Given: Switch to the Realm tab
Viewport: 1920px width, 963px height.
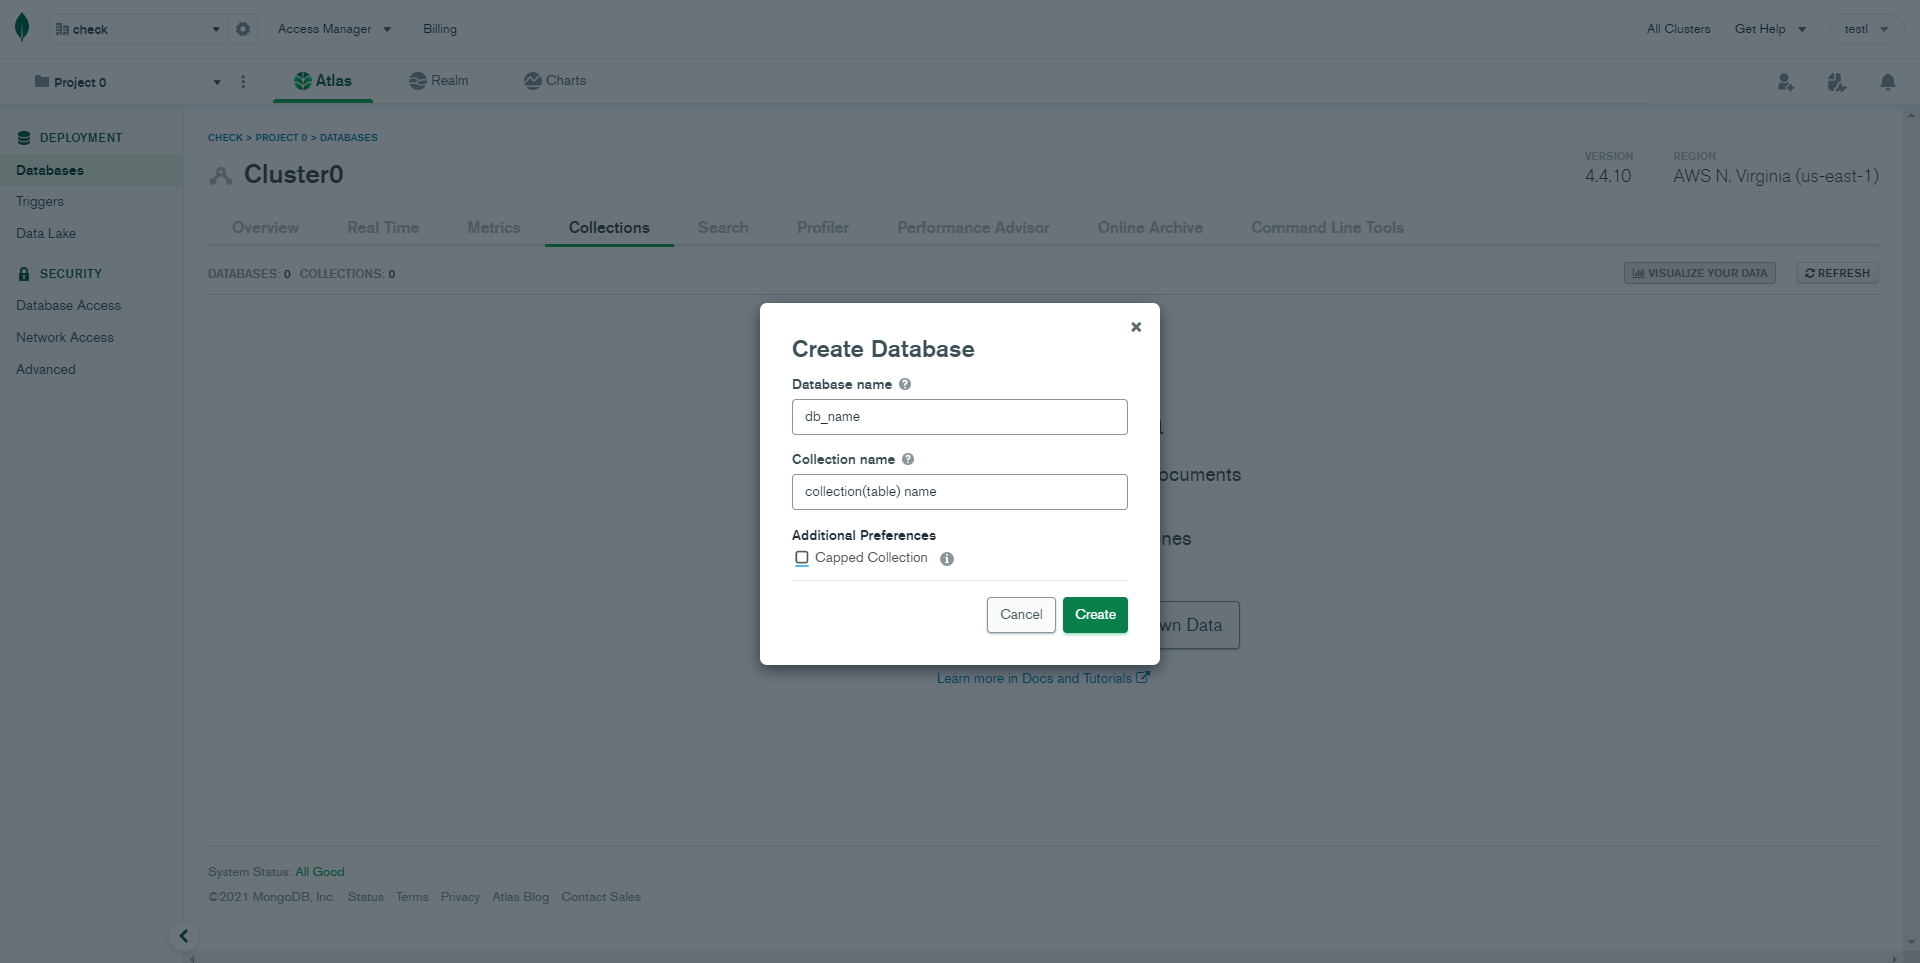Looking at the screenshot, I should [x=439, y=81].
